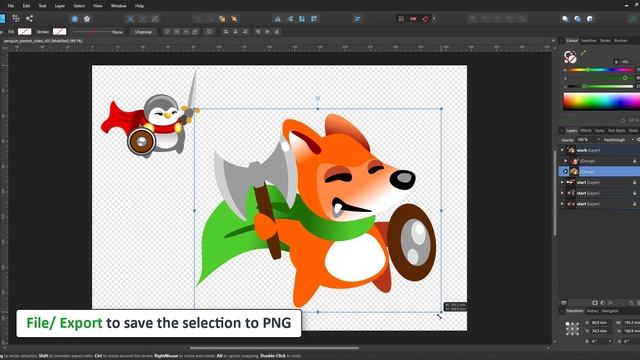Open the View menu

[x=98, y=6]
